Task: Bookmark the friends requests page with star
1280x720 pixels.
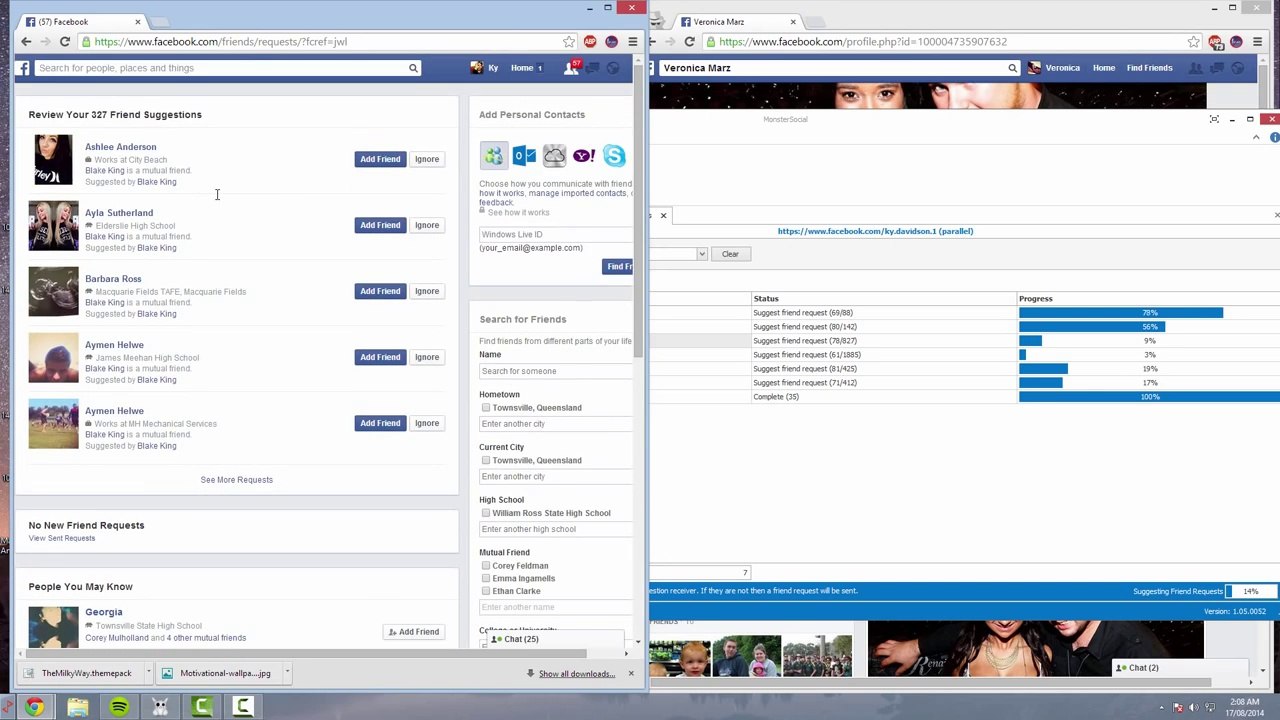Action: tap(569, 42)
